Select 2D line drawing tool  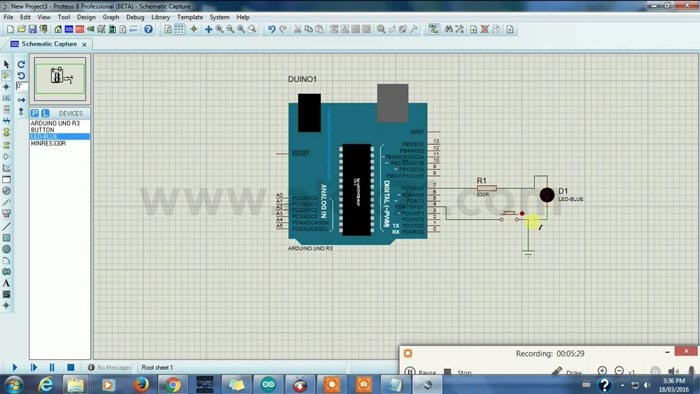[6, 227]
